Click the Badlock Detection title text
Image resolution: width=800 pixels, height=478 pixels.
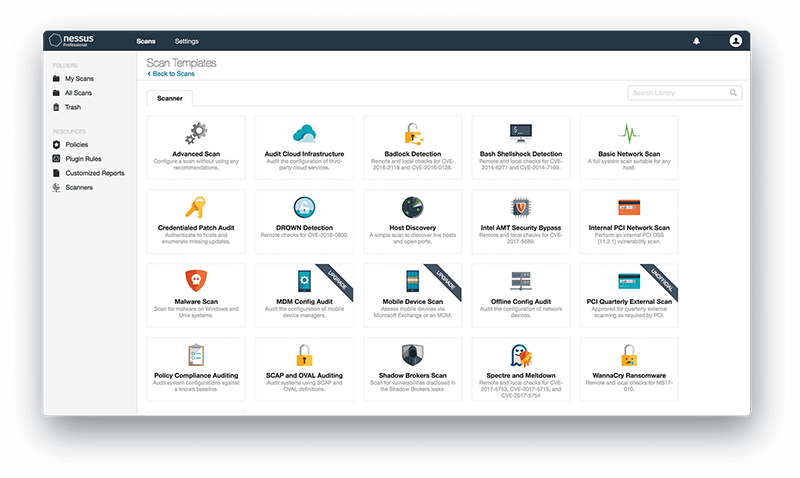413,154
